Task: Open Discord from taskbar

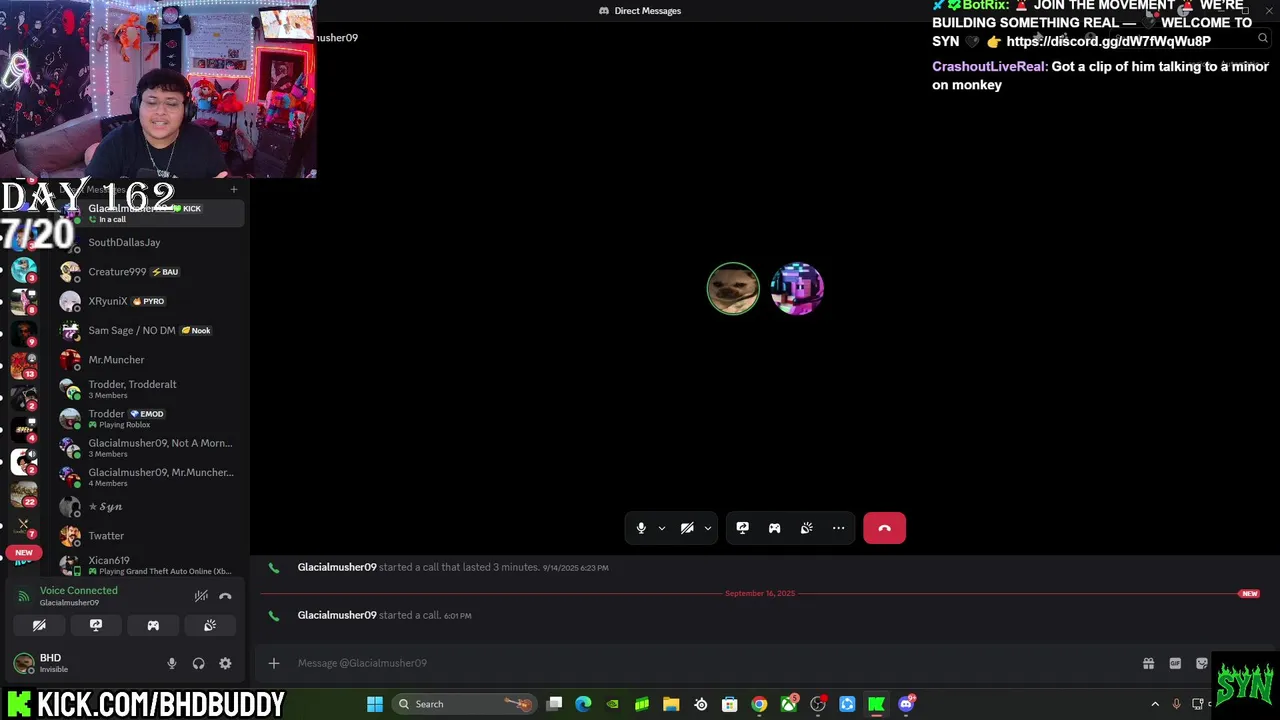Action: 906,704
